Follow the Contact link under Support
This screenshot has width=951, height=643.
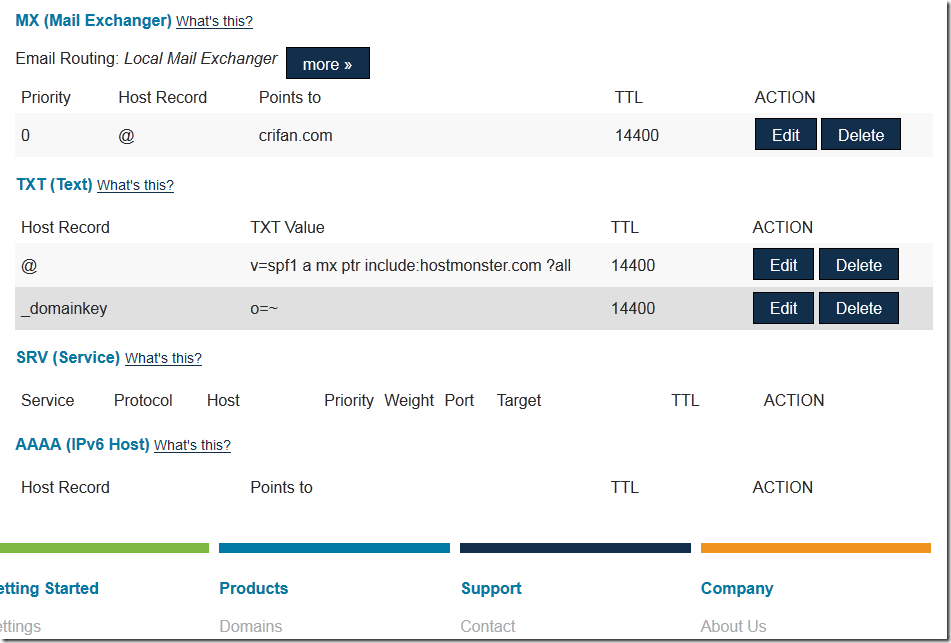488,626
